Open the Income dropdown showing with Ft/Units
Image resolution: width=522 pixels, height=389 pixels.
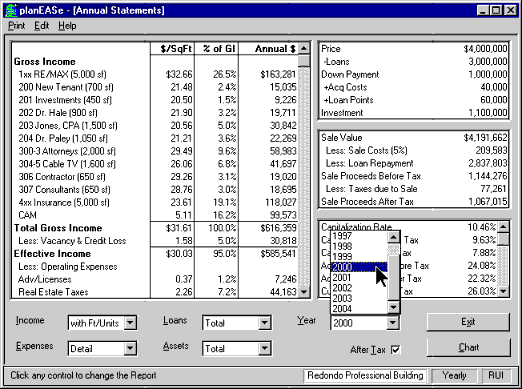[130, 323]
